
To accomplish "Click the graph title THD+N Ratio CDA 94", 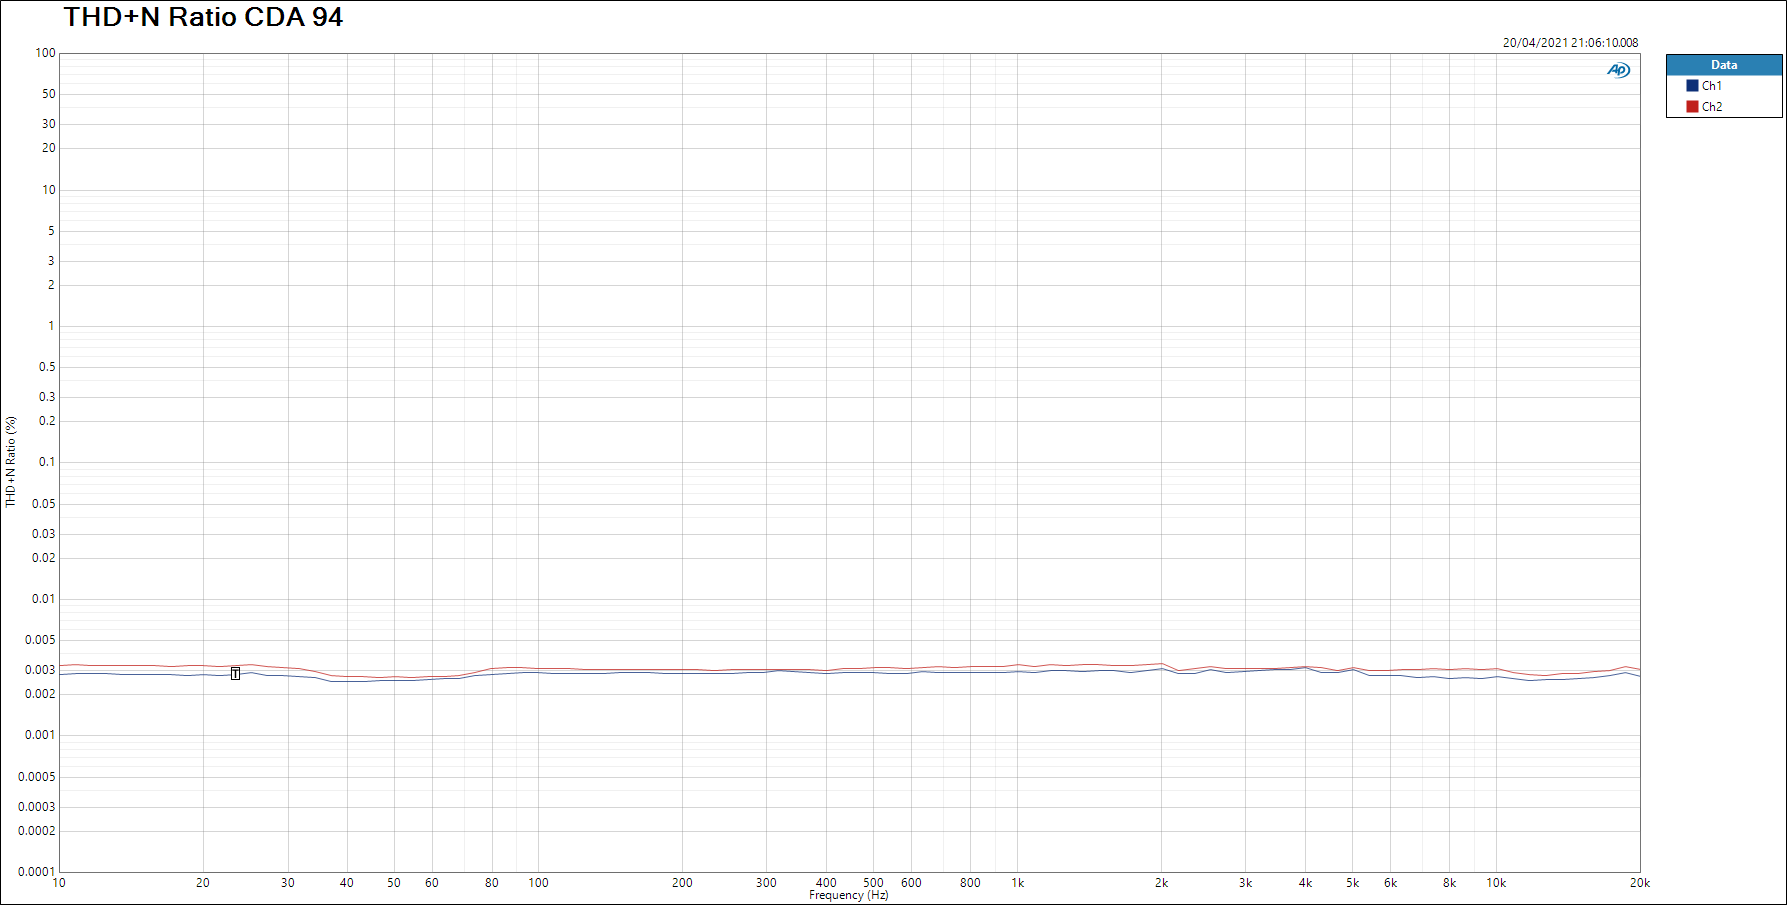I will tap(203, 17).
